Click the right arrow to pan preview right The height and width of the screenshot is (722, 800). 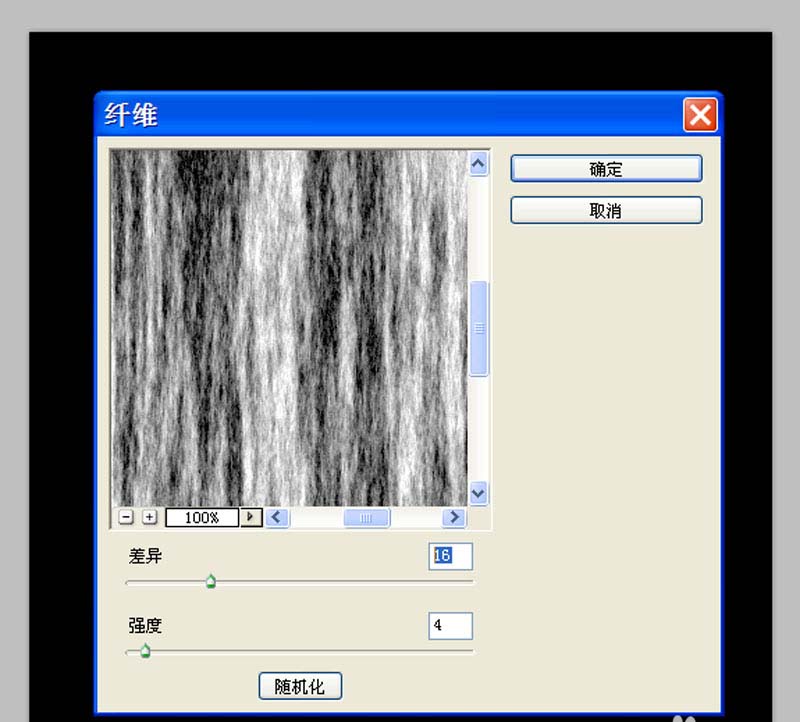[x=454, y=517]
